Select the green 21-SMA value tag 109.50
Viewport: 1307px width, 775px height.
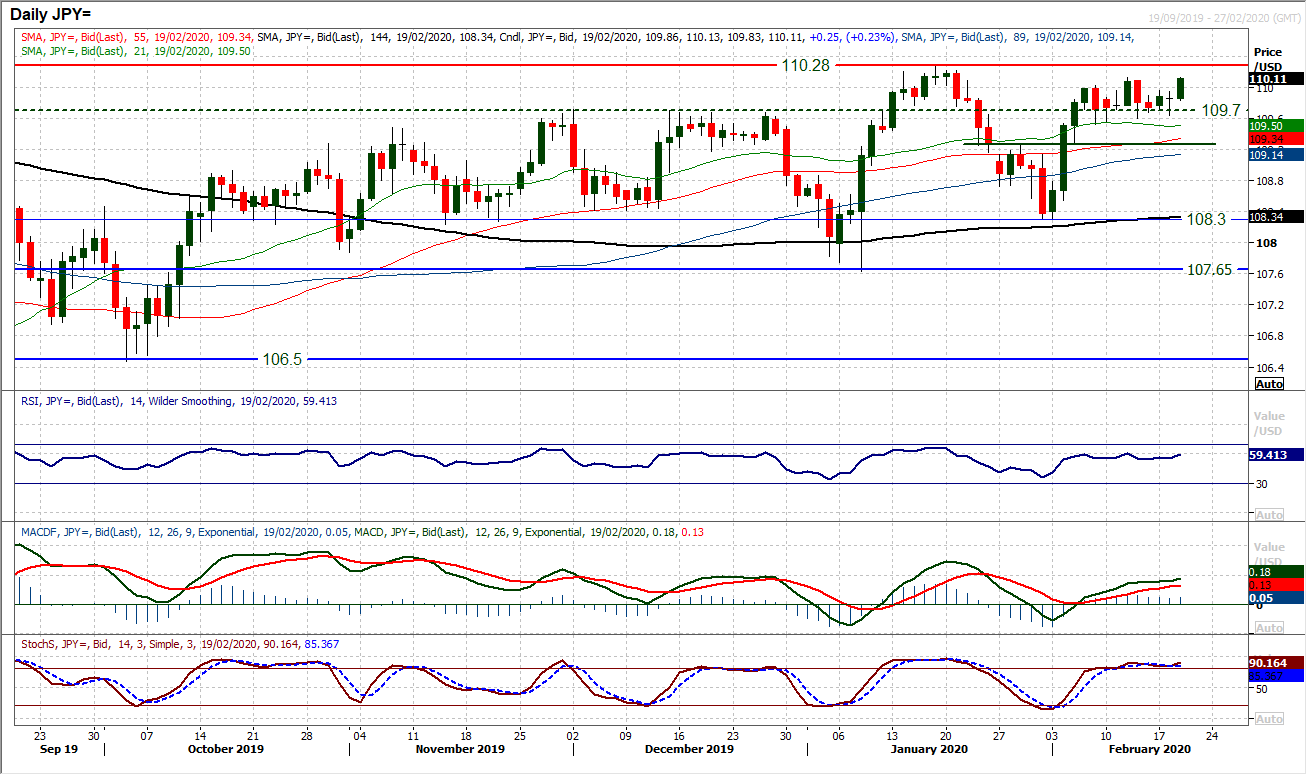click(1275, 125)
